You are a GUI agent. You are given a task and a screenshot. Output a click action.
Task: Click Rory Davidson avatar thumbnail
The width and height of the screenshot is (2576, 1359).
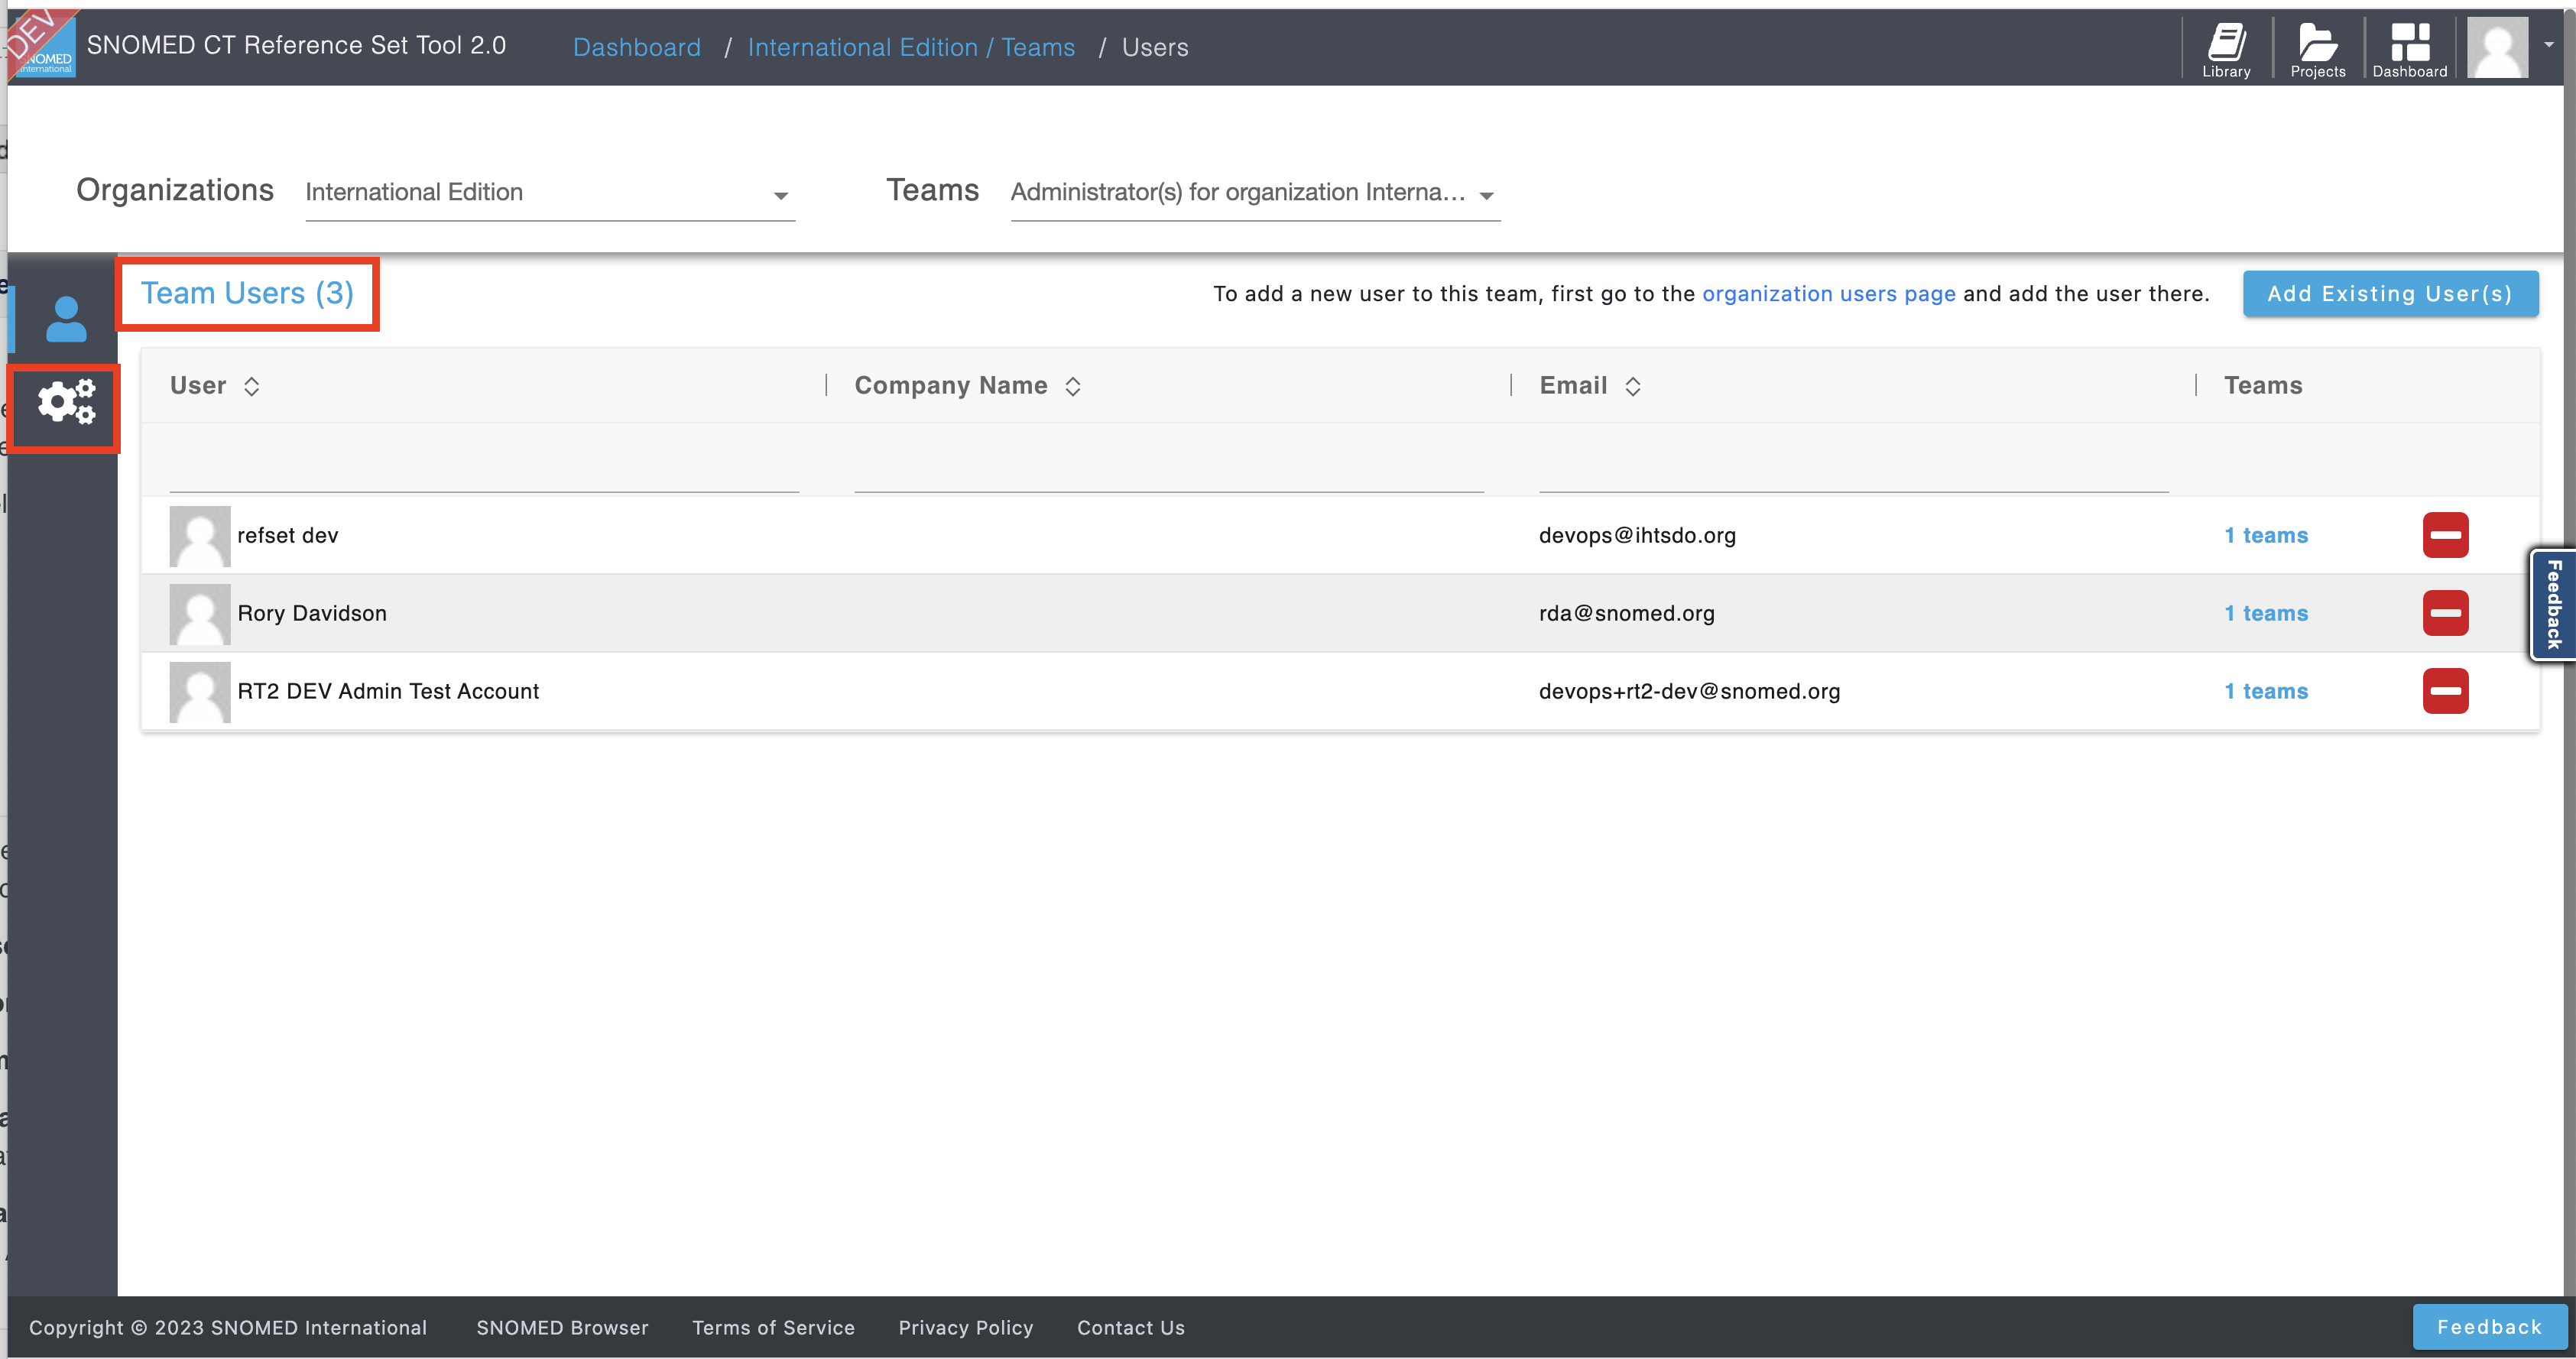pyautogui.click(x=200, y=614)
